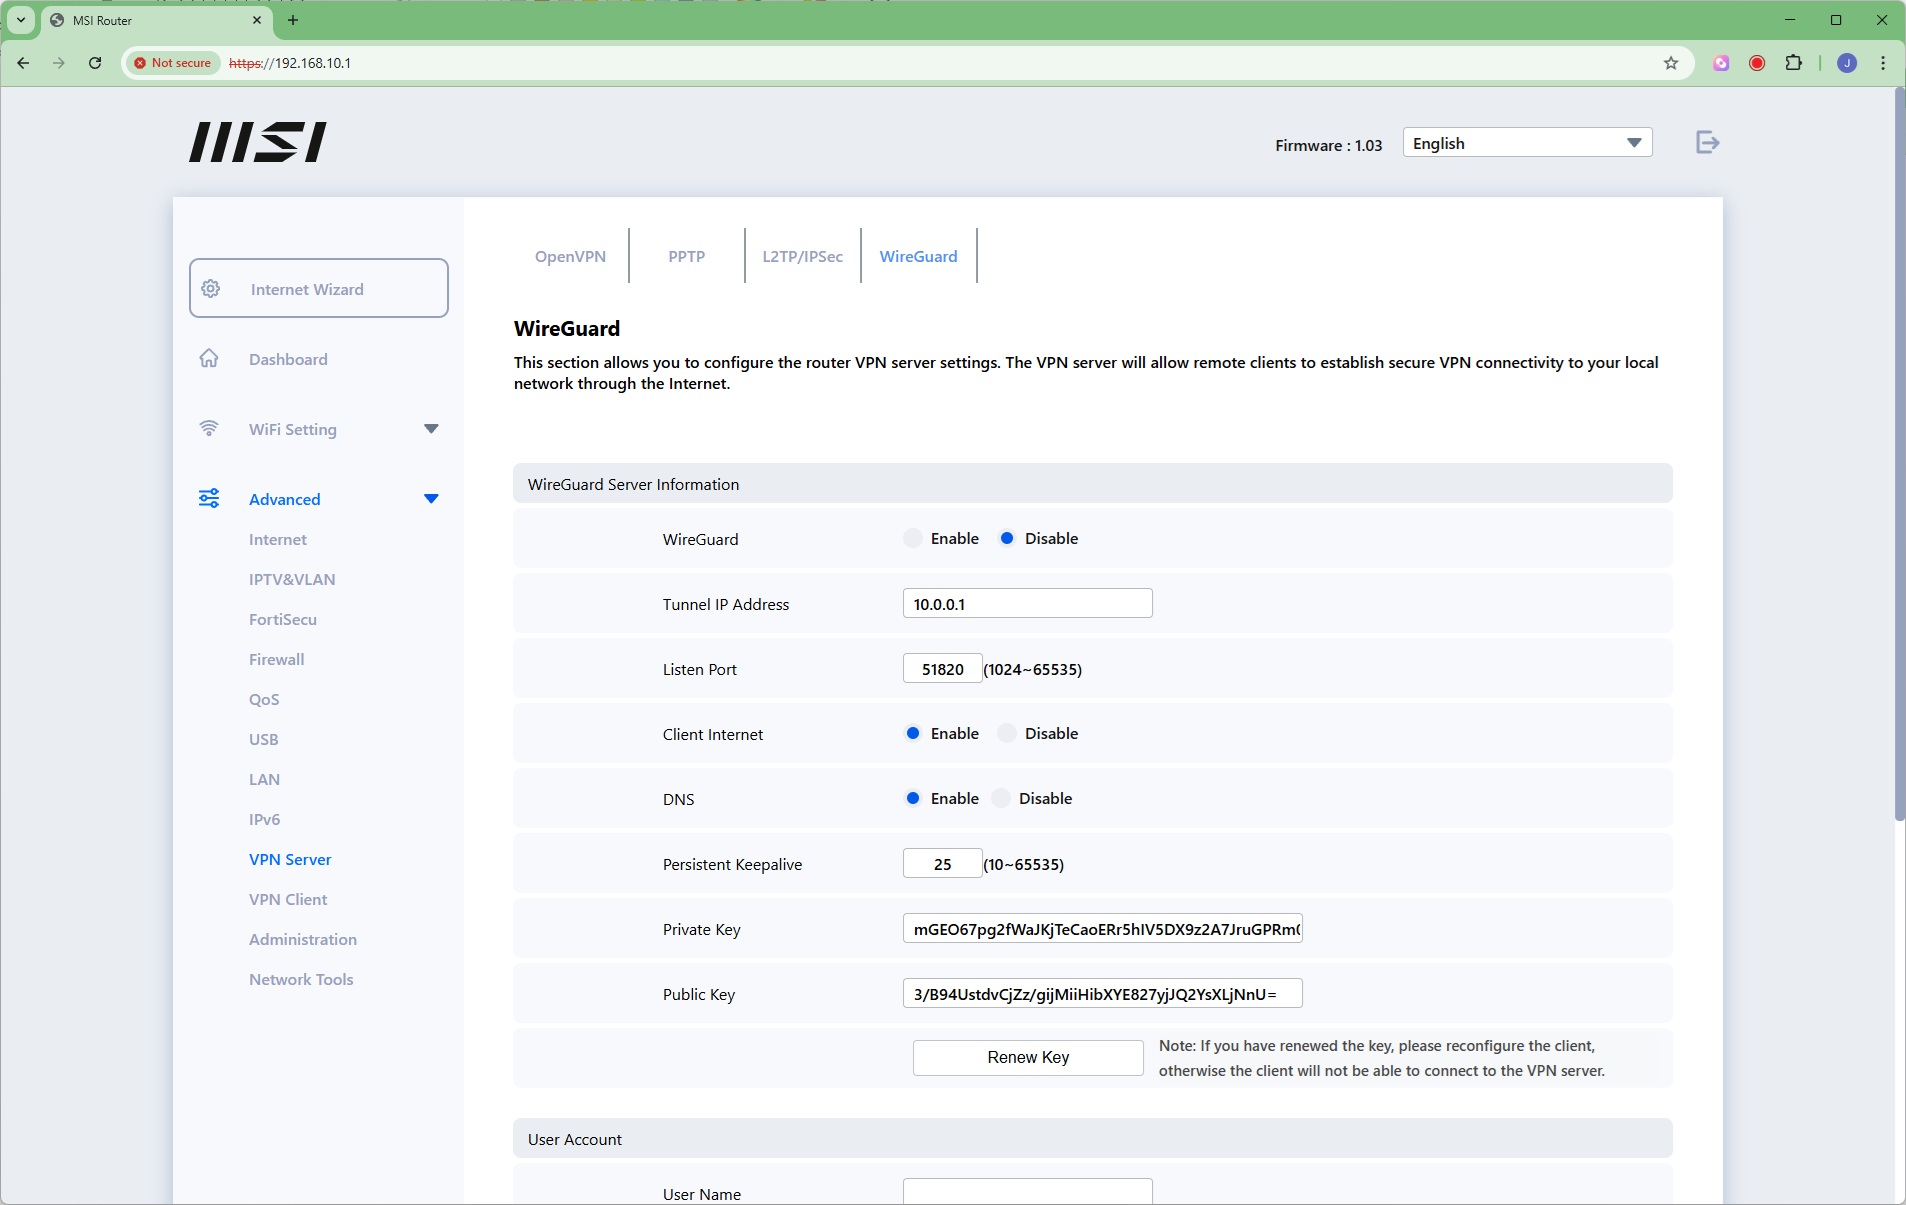Click the WiFi Setting signal icon
The image size is (1906, 1205).
coord(209,429)
